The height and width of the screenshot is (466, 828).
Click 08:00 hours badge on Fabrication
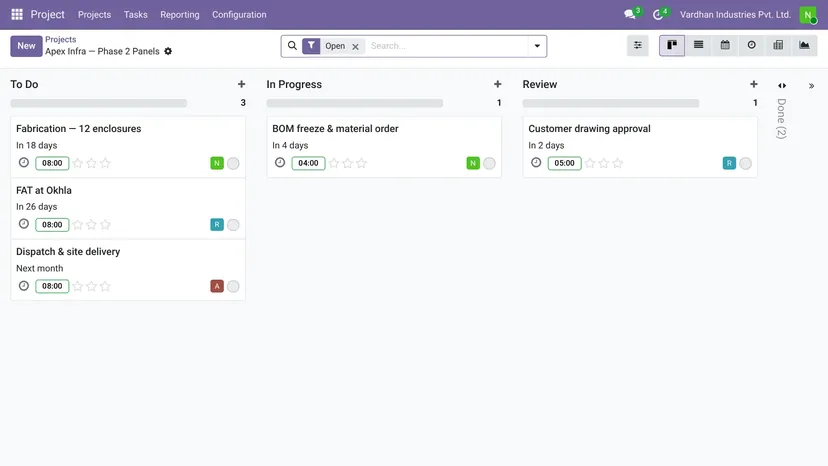point(52,163)
